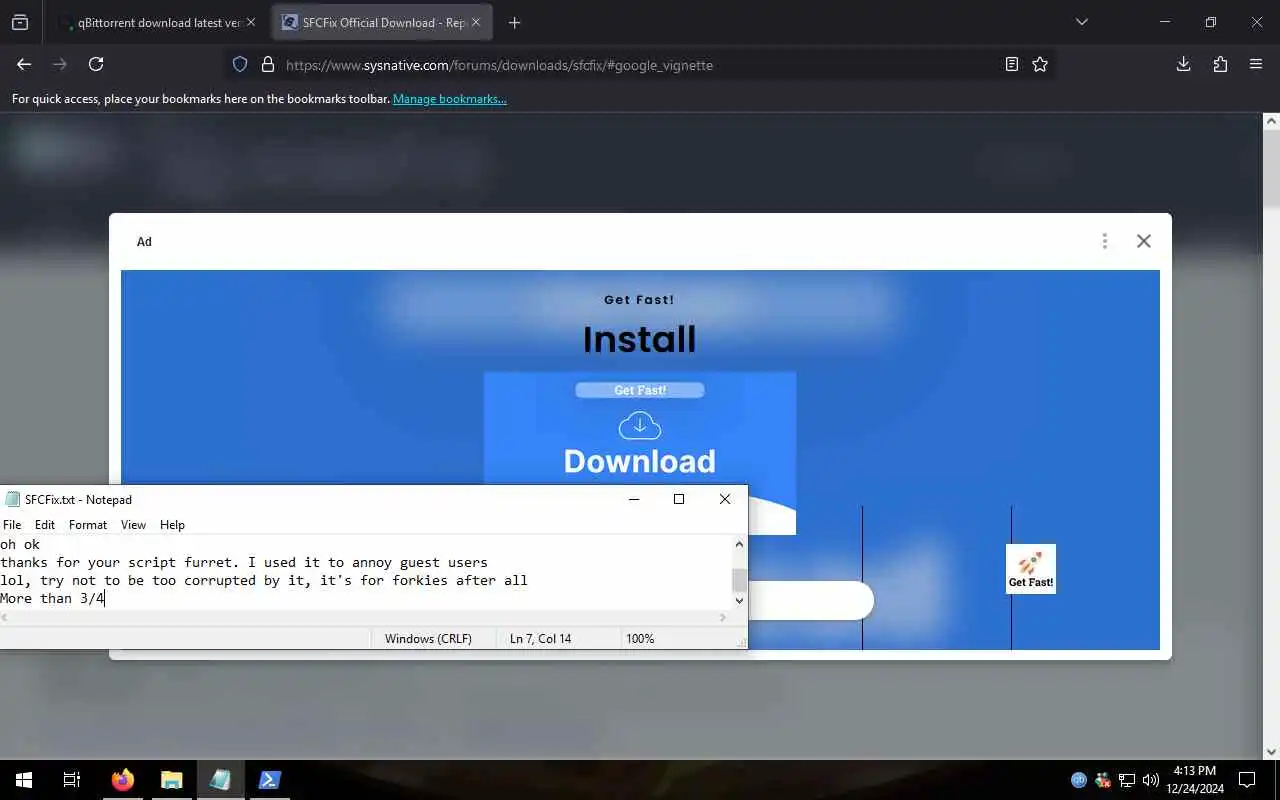Click Notepad horizontal scrollbar right arrow
The height and width of the screenshot is (800, 1280).
(723, 618)
